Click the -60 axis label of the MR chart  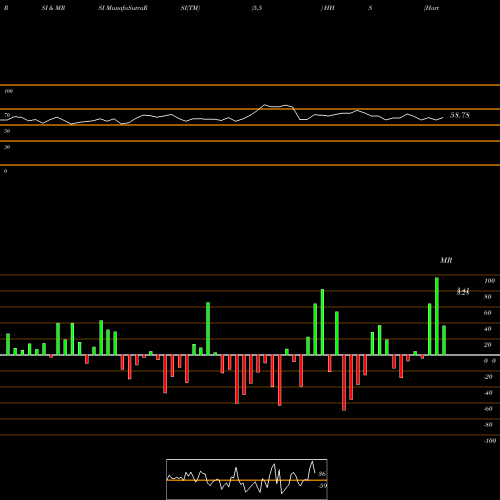(x=488, y=409)
